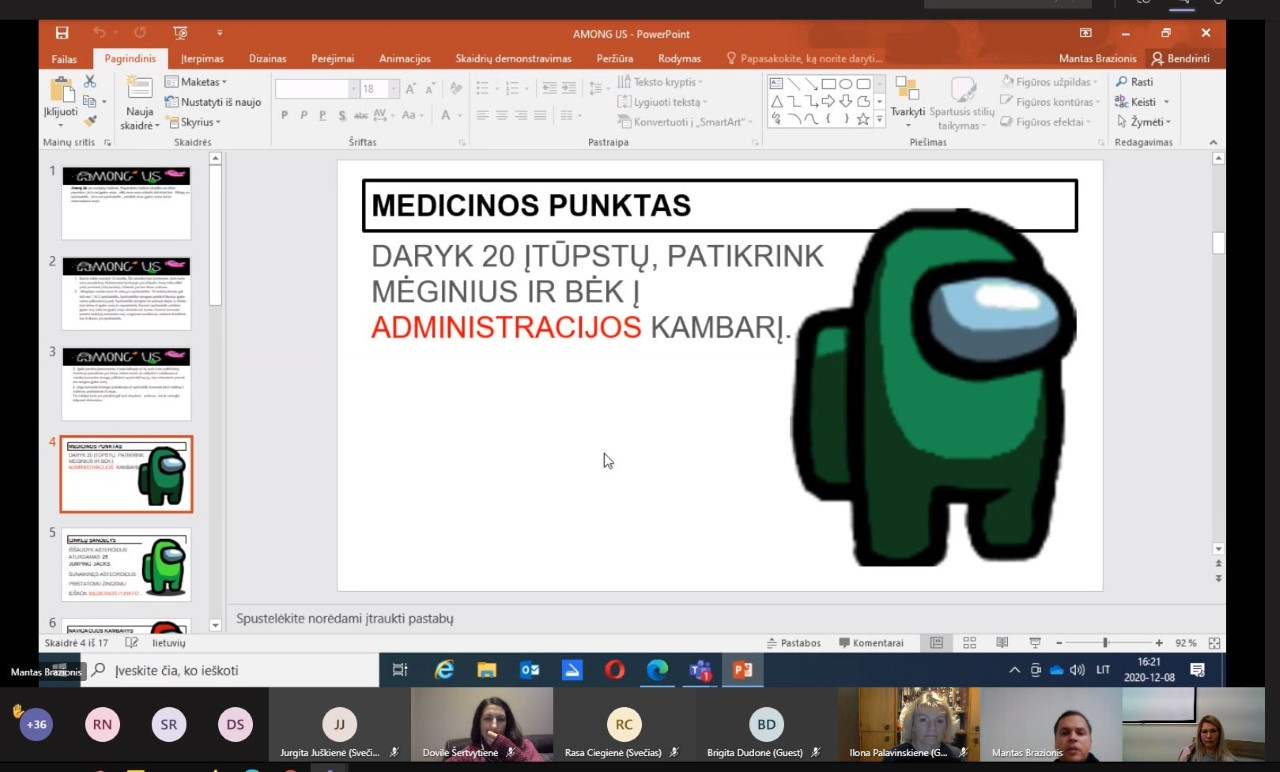Select the Format Painter brush icon
Screen dimensions: 1280x772
click(x=90, y=121)
